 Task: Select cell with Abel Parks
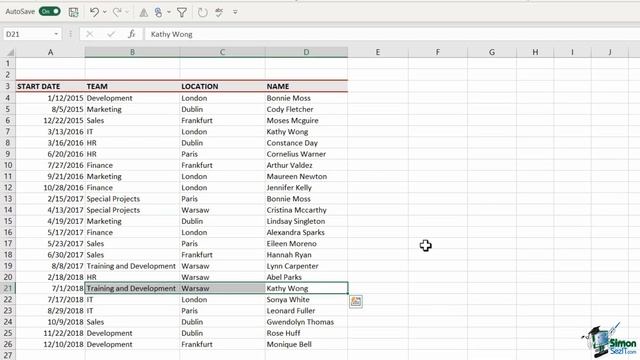point(307,277)
